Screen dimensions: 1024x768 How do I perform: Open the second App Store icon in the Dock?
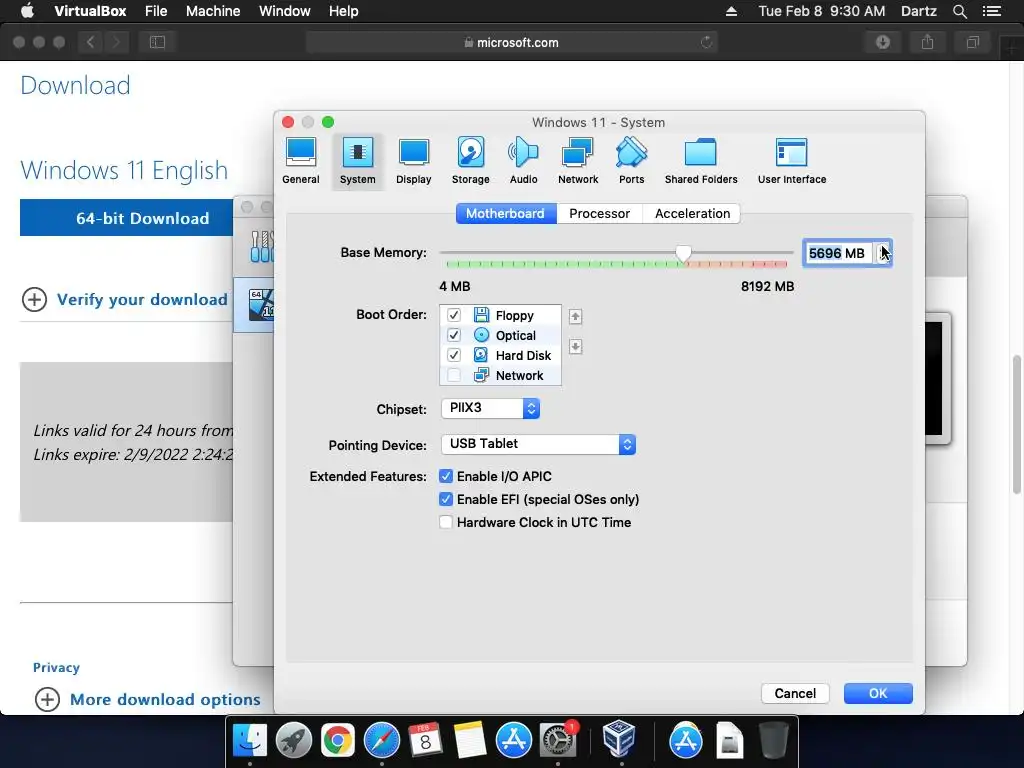pos(686,740)
